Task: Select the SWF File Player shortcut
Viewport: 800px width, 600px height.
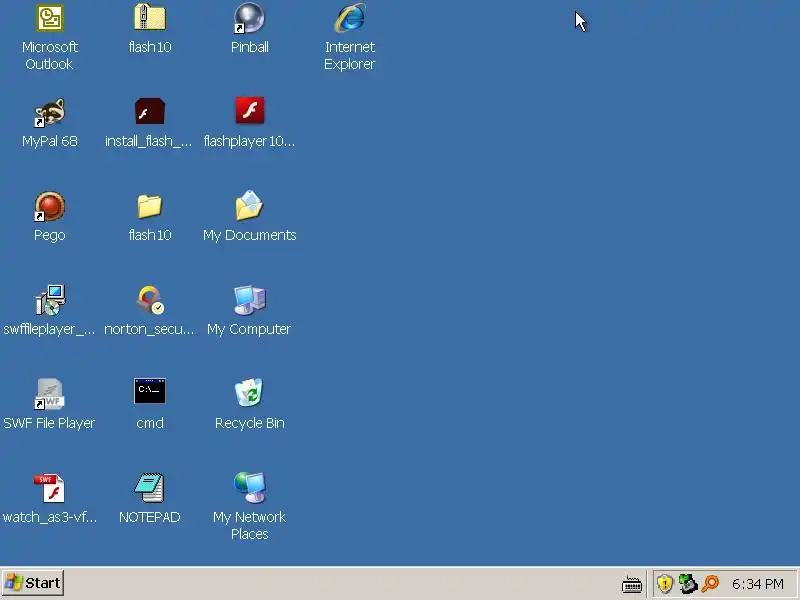Action: coord(49,394)
